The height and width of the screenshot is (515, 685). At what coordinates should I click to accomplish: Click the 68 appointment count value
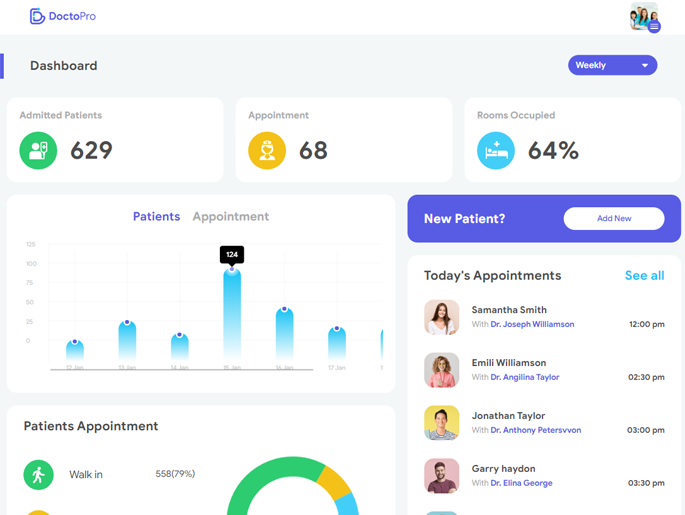pyautogui.click(x=313, y=150)
